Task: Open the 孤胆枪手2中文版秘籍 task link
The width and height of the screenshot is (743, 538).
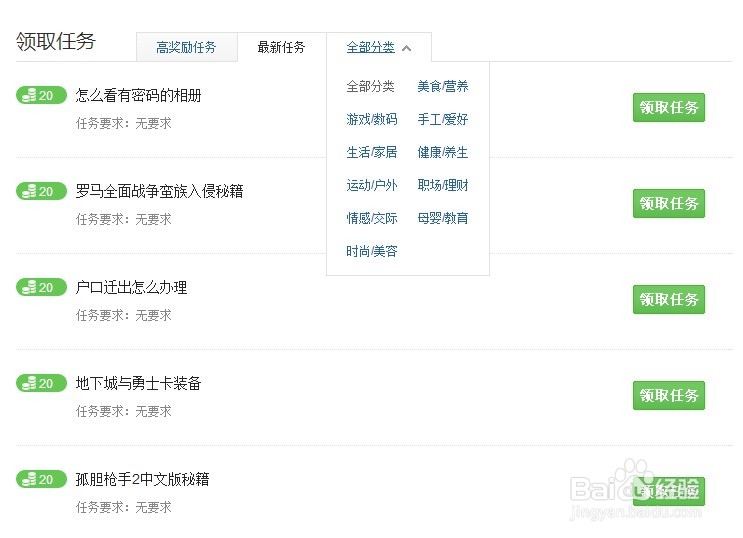Action: coord(143,480)
